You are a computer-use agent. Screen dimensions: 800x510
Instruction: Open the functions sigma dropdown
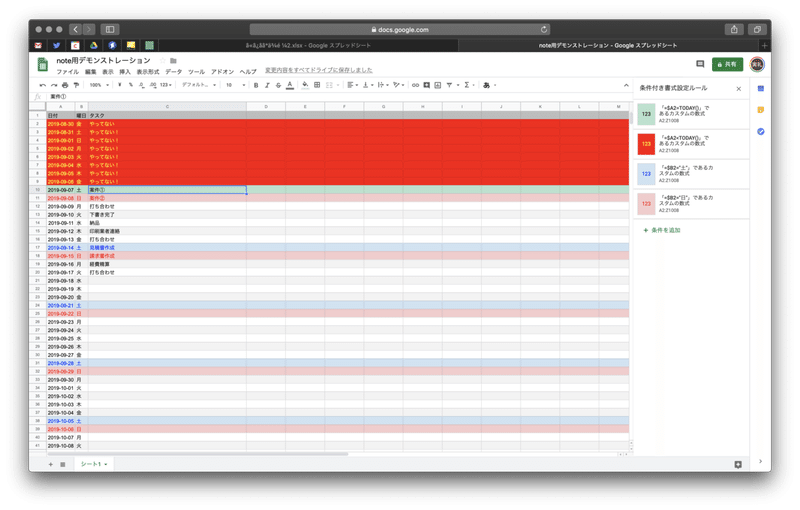point(469,85)
